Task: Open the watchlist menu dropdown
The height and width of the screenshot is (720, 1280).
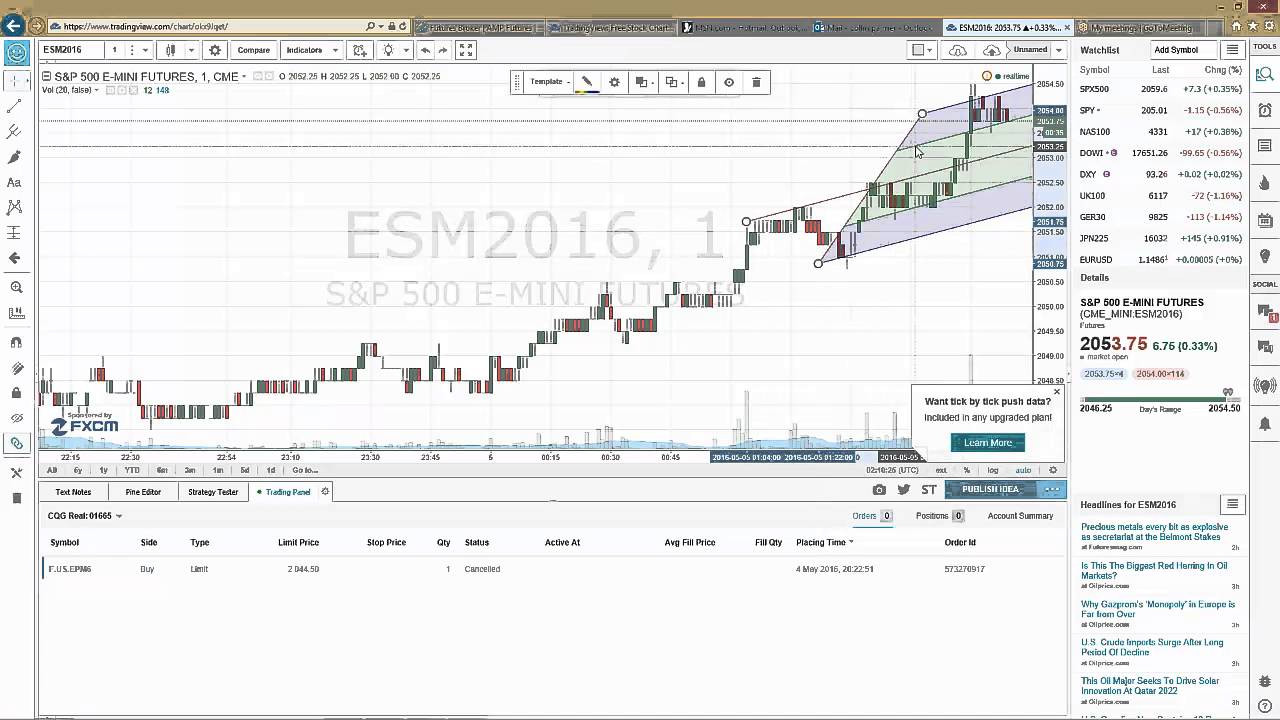Action: click(x=1232, y=50)
